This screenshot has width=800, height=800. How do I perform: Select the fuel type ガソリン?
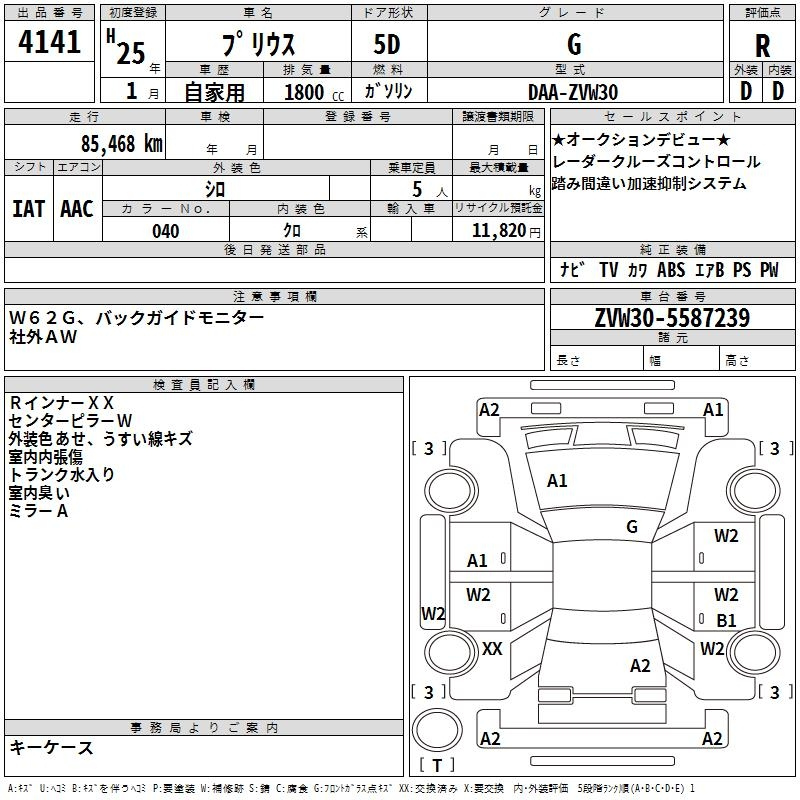[x=388, y=91]
